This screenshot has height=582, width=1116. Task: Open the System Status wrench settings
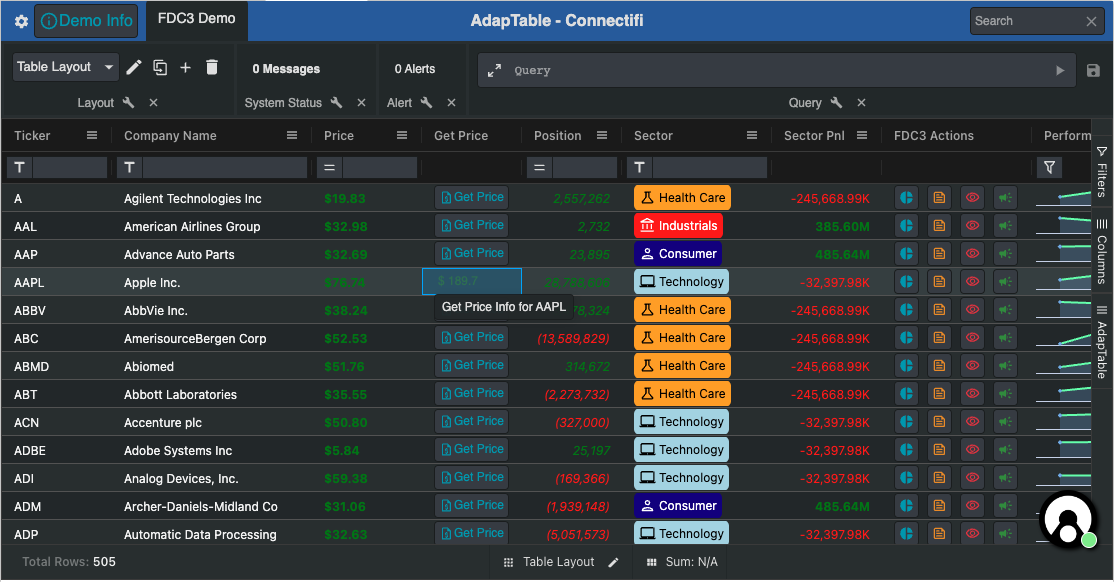[337, 102]
